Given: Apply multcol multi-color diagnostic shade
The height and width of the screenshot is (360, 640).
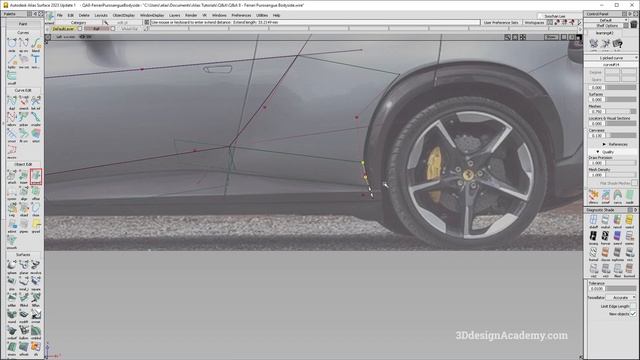Looking at the screenshot, I should (605, 222).
